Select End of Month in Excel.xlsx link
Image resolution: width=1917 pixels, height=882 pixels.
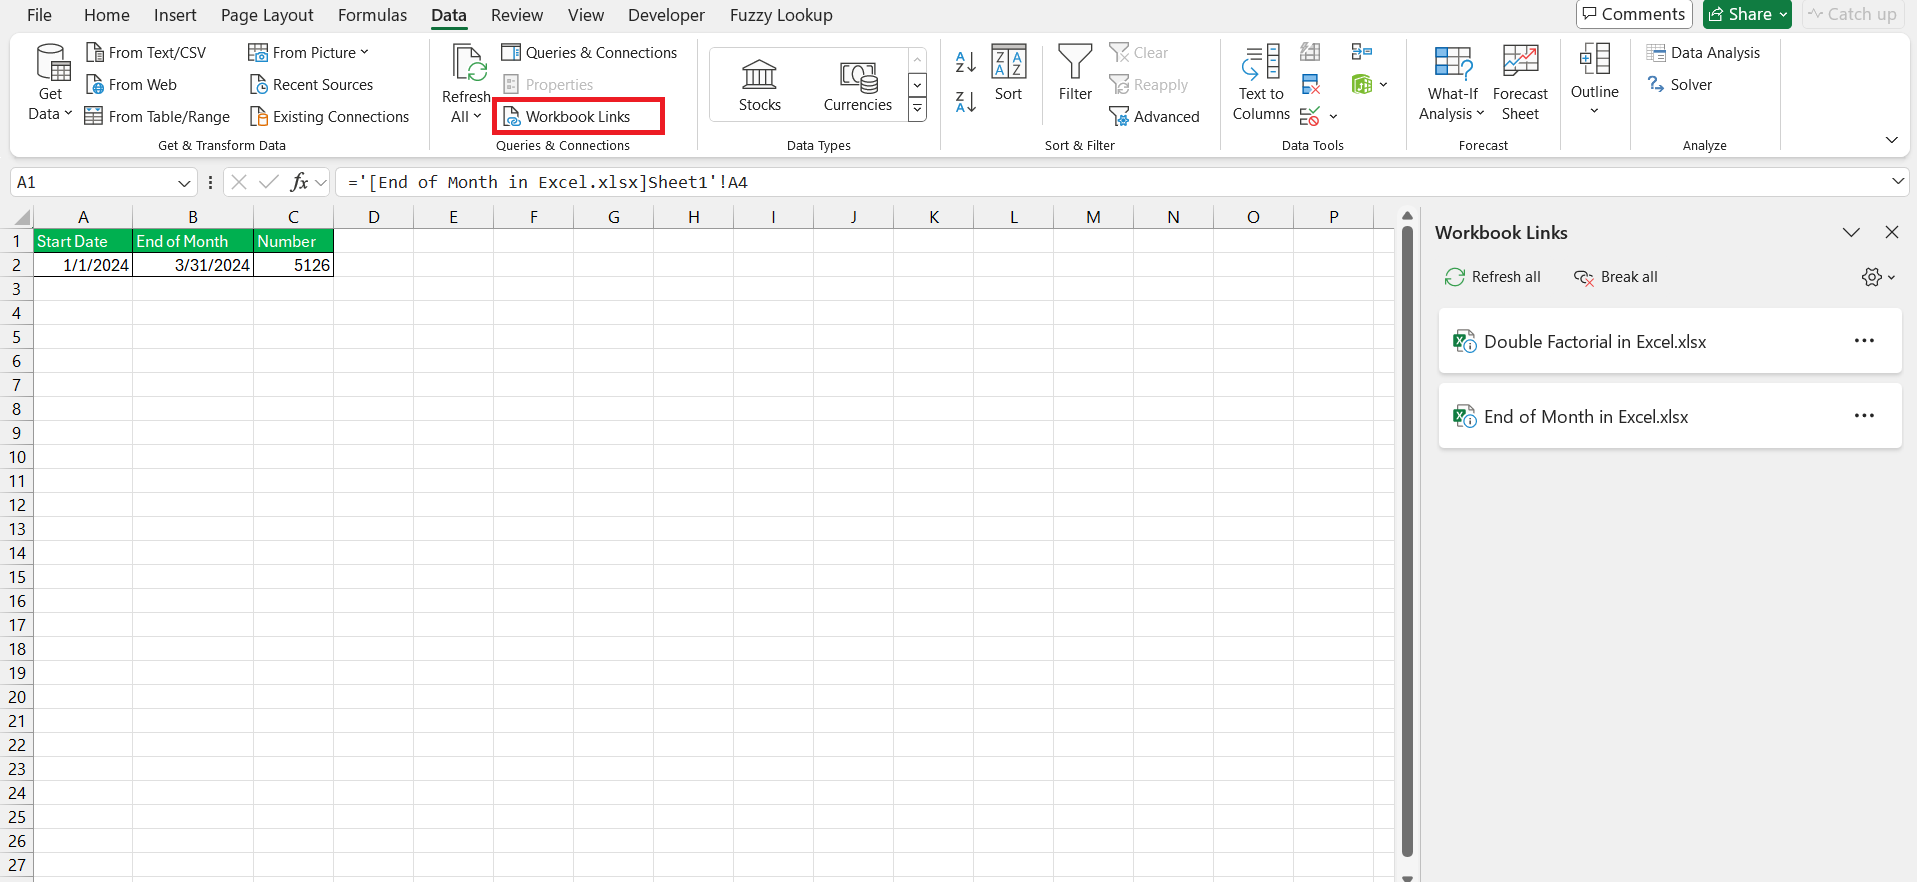point(1670,416)
